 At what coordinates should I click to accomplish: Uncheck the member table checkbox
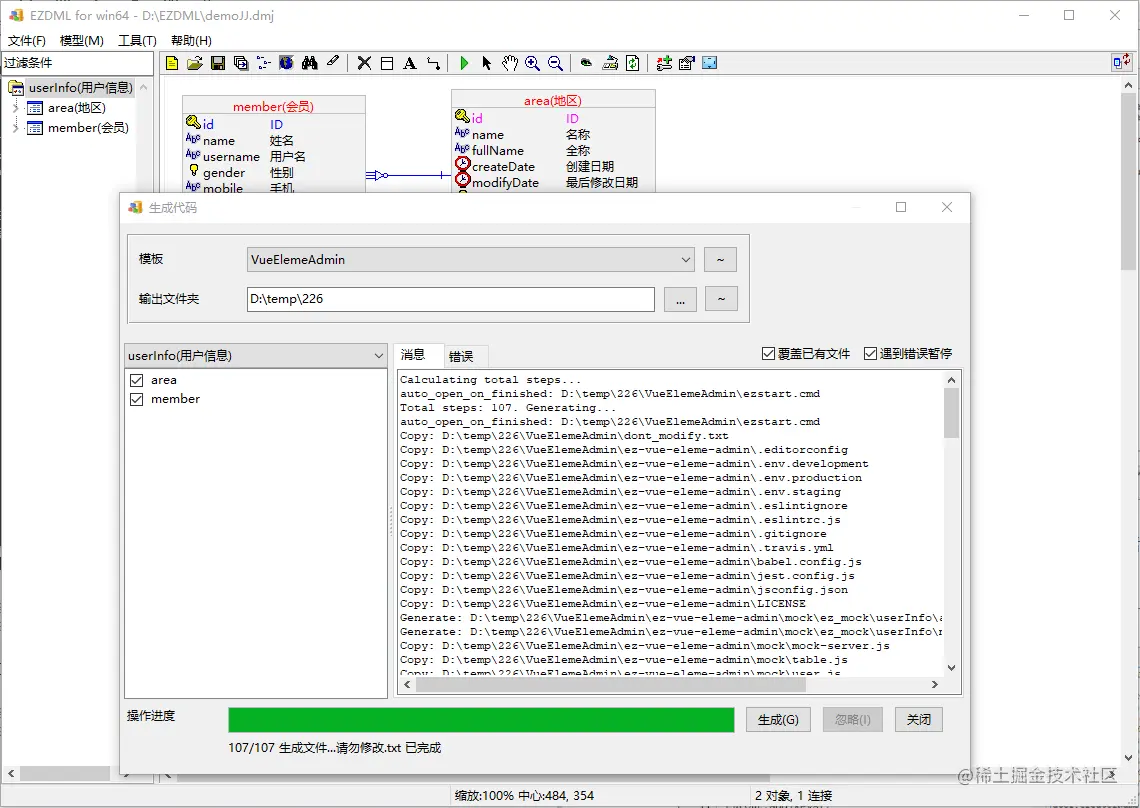[136, 399]
